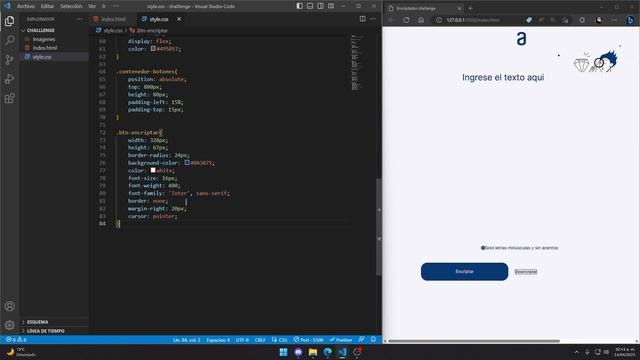Click the #495057 color swatch
The image size is (640, 360).
(x=153, y=49)
